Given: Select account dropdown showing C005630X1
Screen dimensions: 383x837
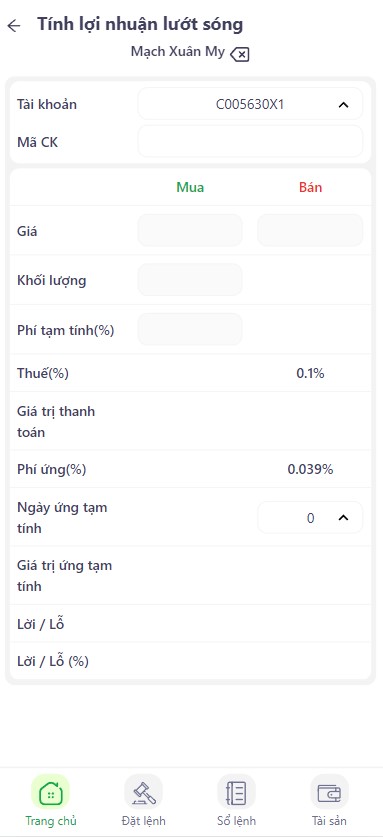Looking at the screenshot, I should pos(250,104).
